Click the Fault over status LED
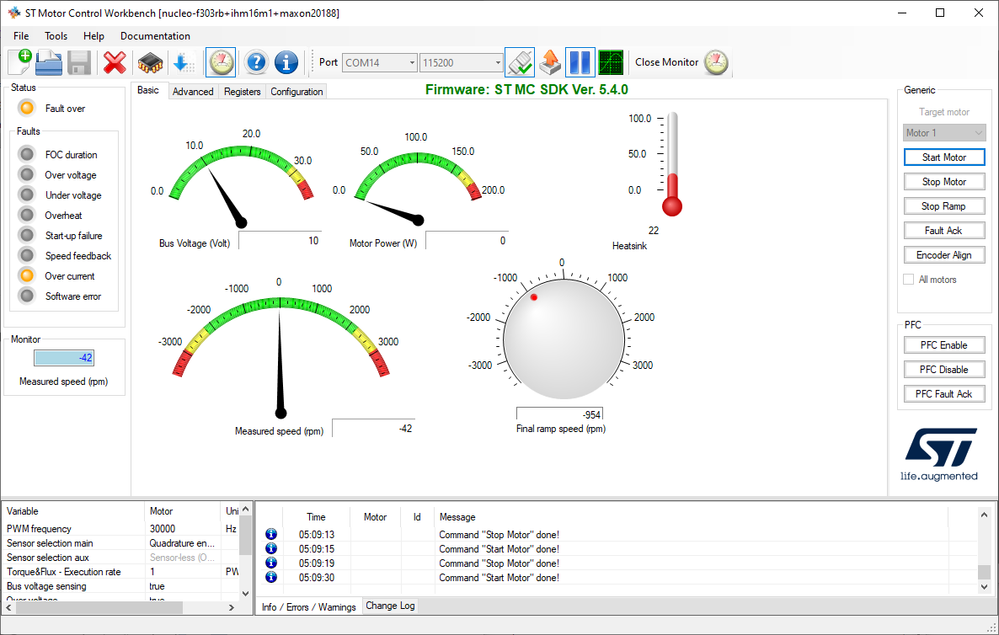Viewport: 999px width, 635px height. tap(27, 108)
